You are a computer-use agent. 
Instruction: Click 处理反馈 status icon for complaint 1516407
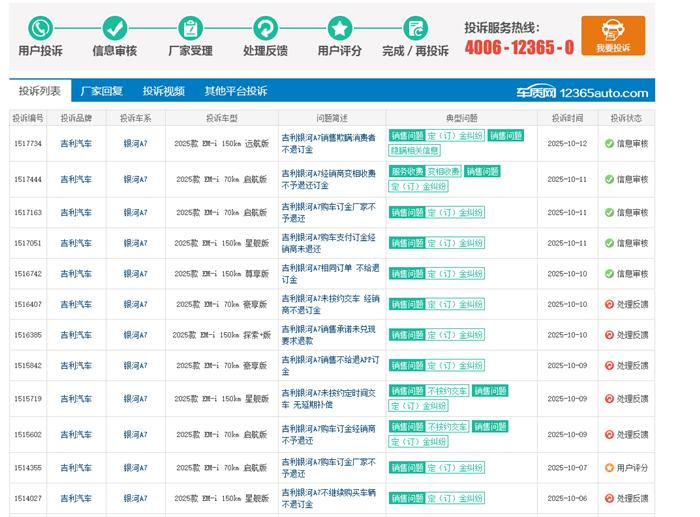pos(609,304)
